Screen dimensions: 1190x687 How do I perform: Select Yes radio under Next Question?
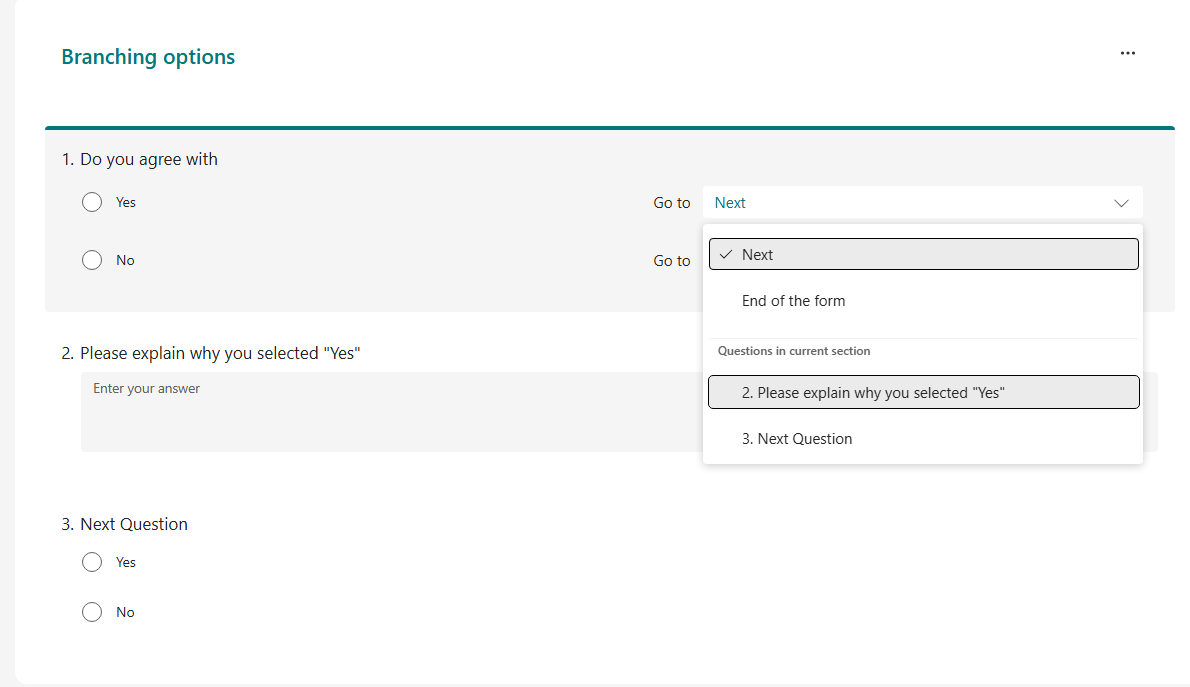click(92, 562)
